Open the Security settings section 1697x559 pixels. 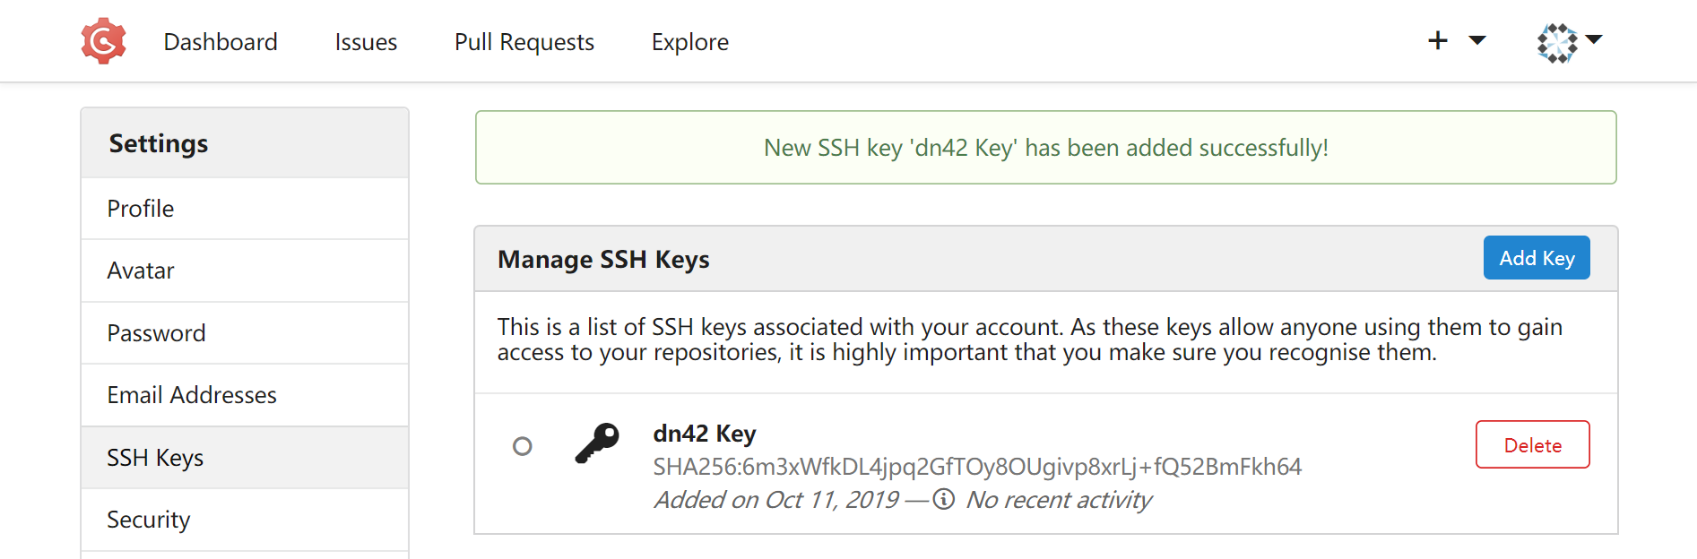pyautogui.click(x=245, y=520)
